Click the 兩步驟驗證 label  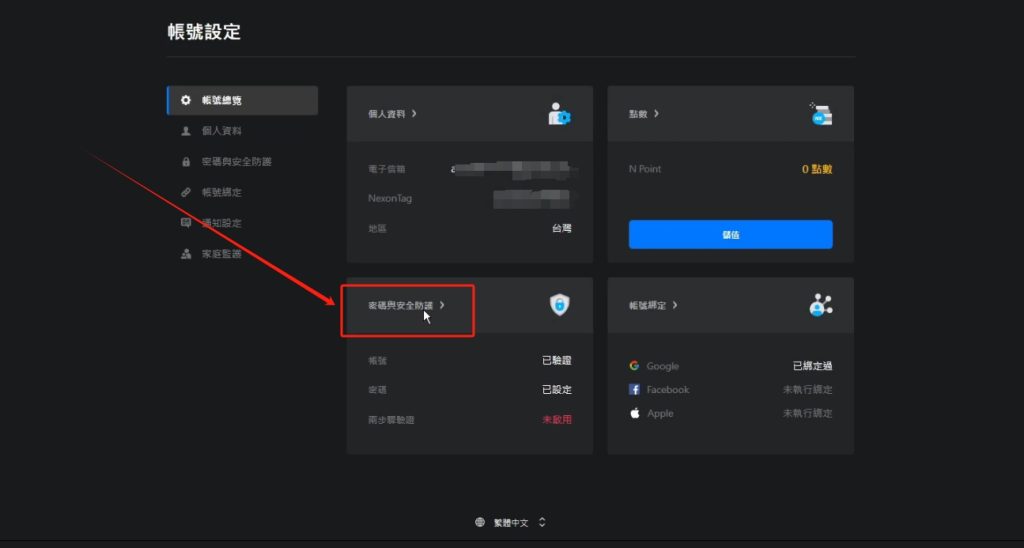tap(391, 419)
